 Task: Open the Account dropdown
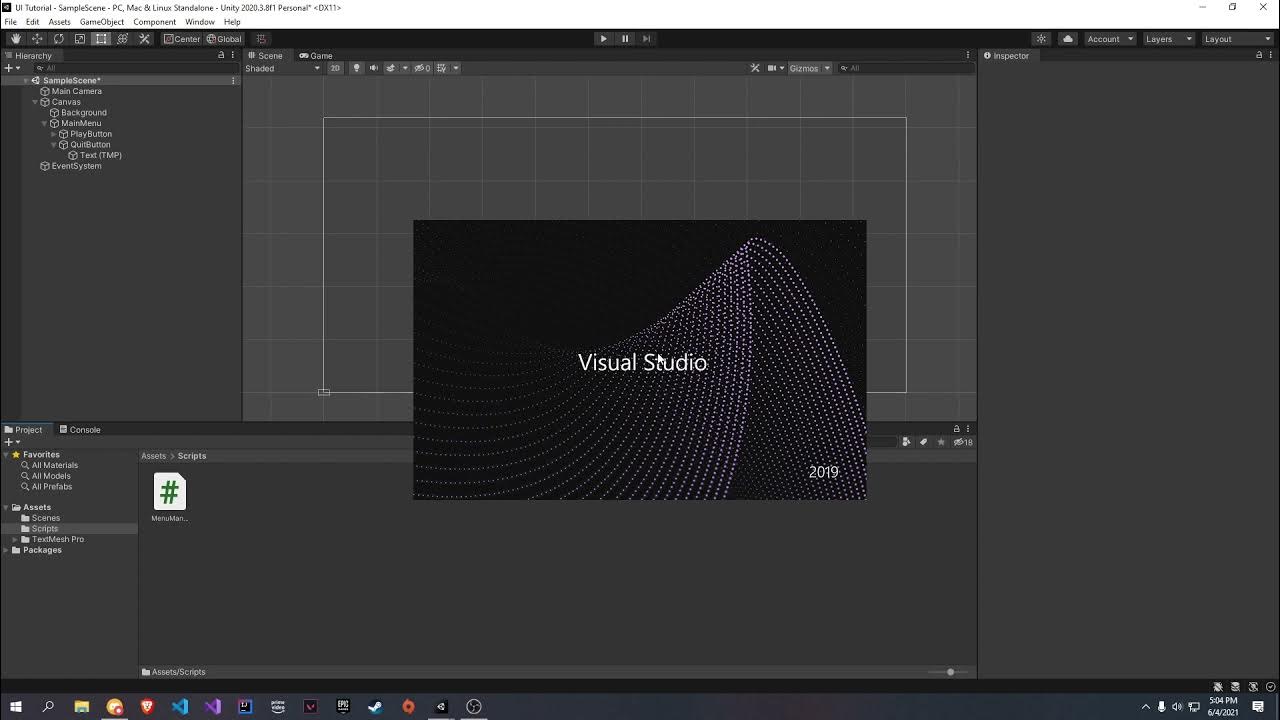click(x=1110, y=39)
